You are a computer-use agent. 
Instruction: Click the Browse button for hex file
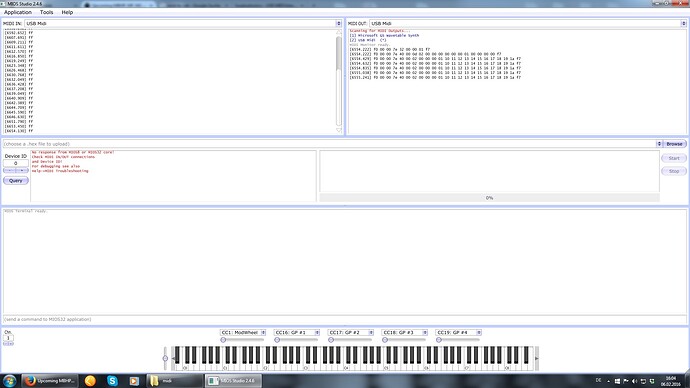click(674, 144)
